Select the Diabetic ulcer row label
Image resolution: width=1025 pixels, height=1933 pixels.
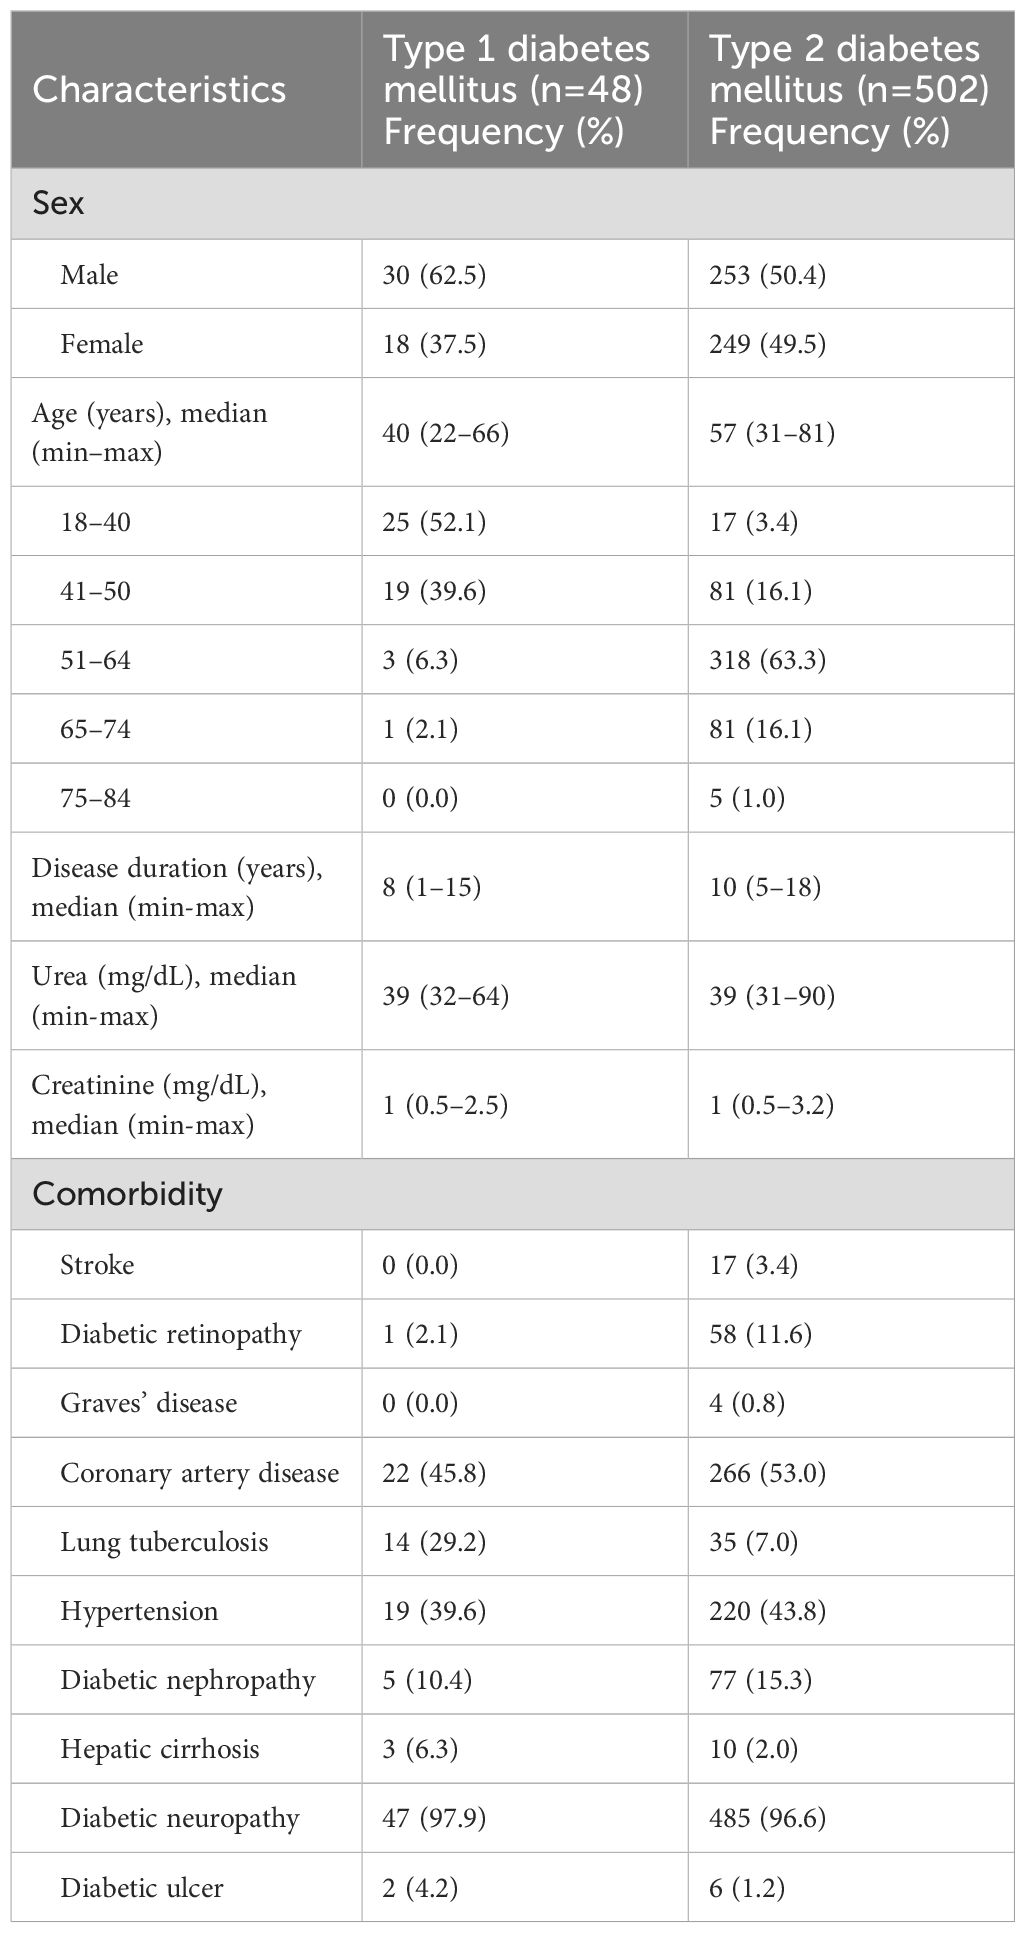tap(142, 1888)
